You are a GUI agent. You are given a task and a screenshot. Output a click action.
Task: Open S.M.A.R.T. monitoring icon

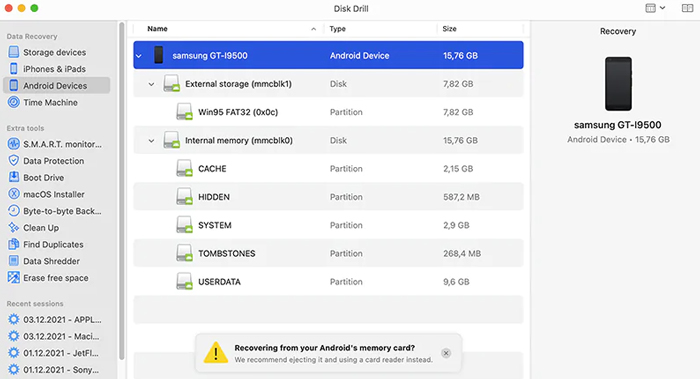(14, 144)
